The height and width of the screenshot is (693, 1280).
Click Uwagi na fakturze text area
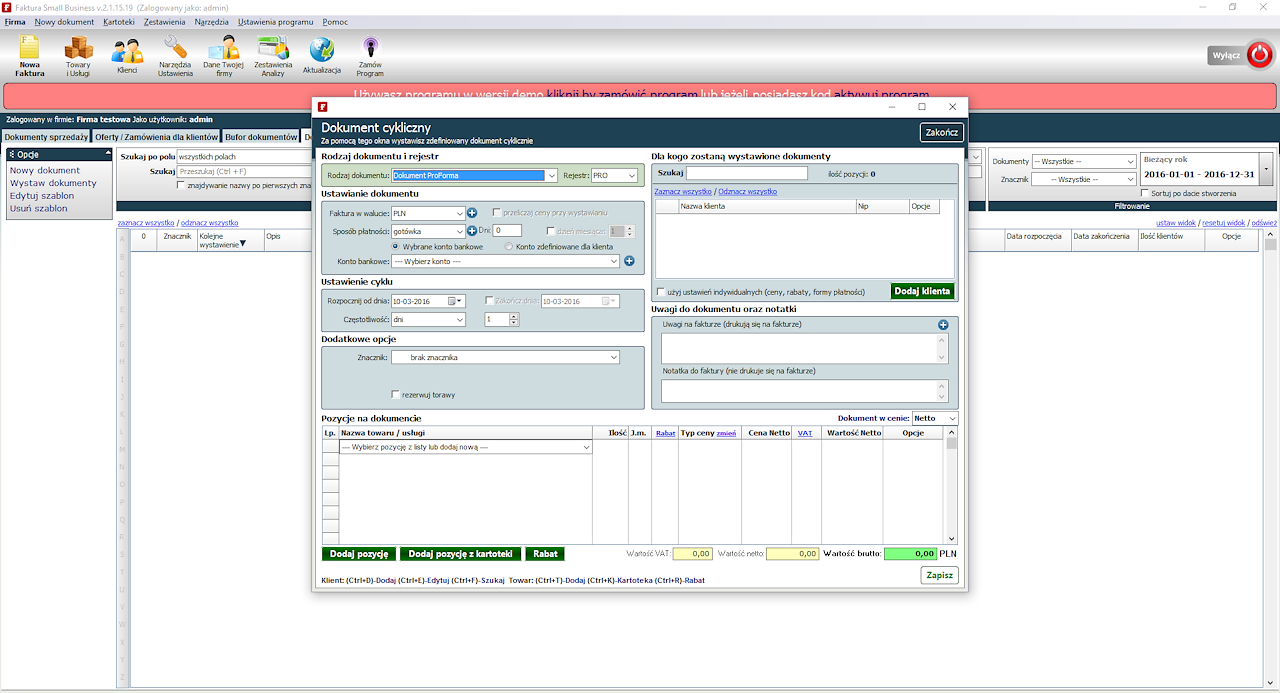point(803,348)
